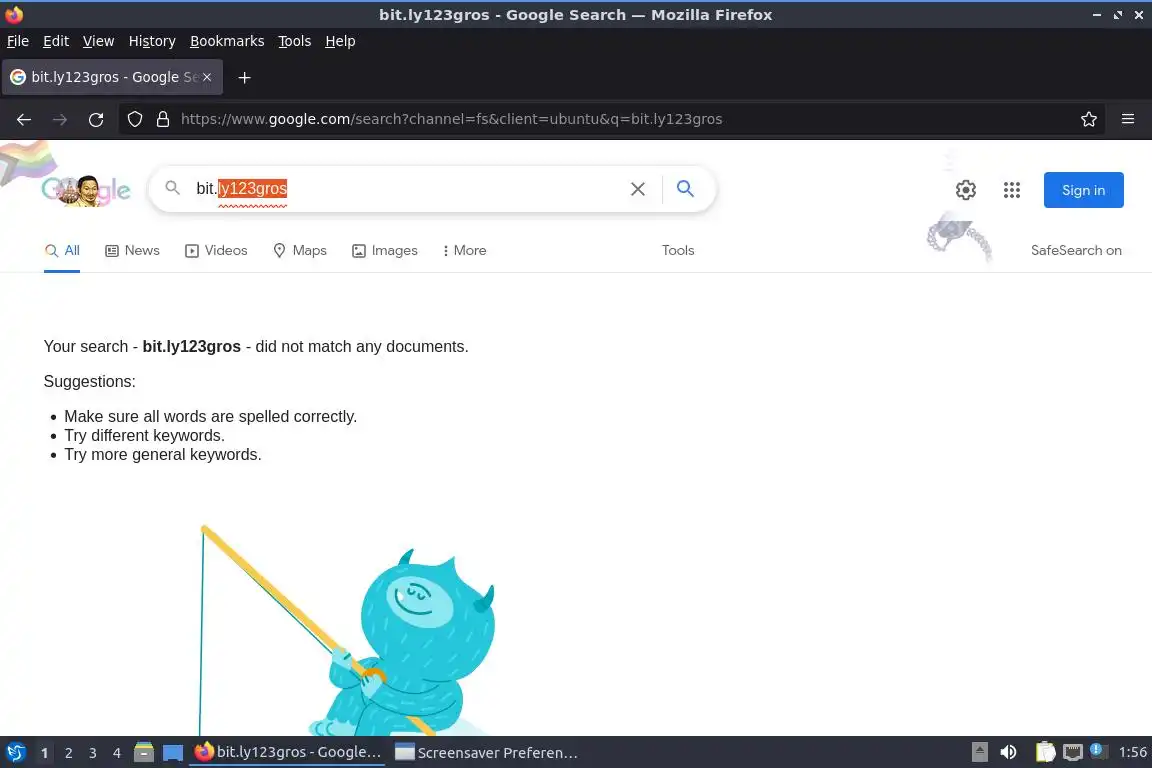This screenshot has height=768, width=1152.
Task: Click the bit.ly123gros browser tab
Action: 112,77
